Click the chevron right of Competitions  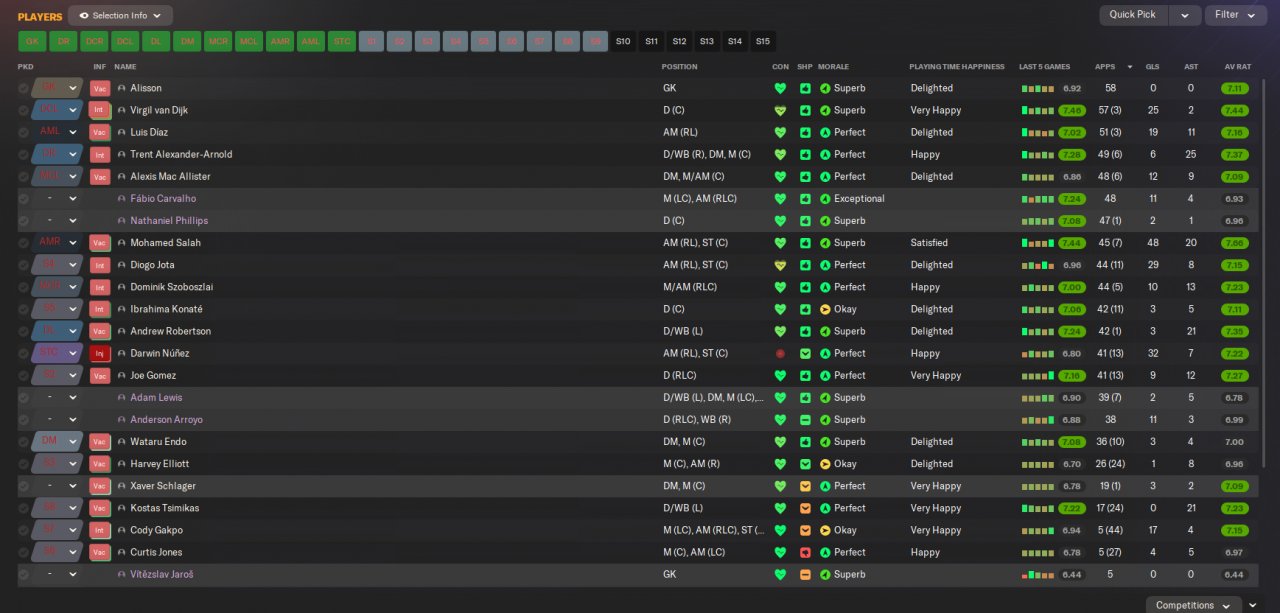point(1253,605)
